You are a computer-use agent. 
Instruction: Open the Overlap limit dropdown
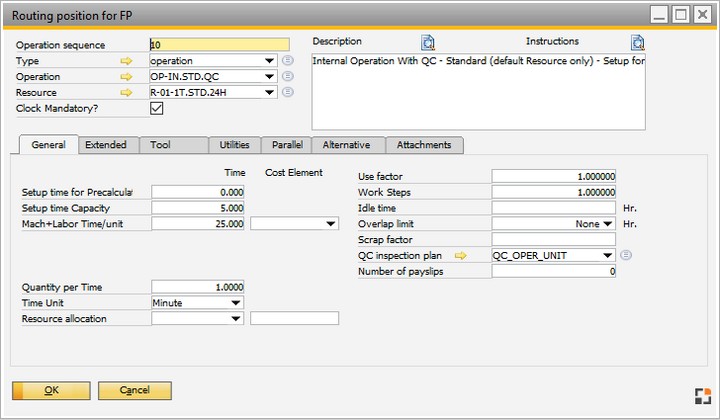point(607,224)
